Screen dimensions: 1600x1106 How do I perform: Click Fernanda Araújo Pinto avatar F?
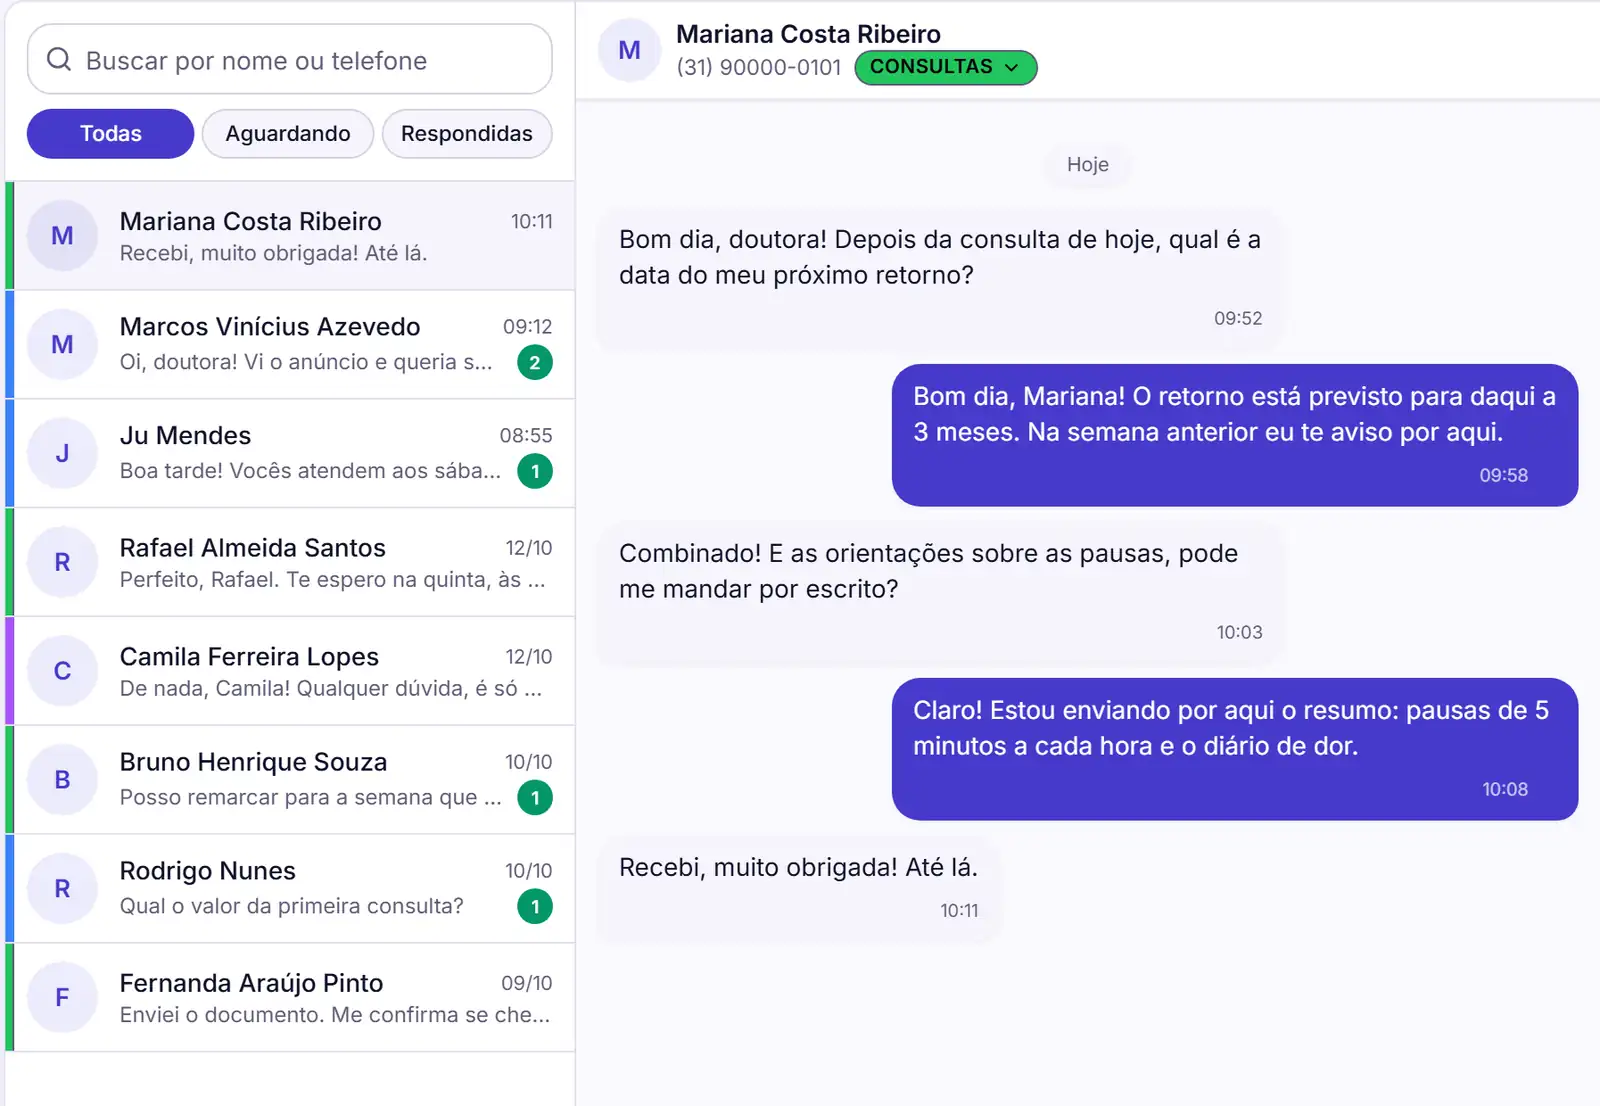coord(62,998)
